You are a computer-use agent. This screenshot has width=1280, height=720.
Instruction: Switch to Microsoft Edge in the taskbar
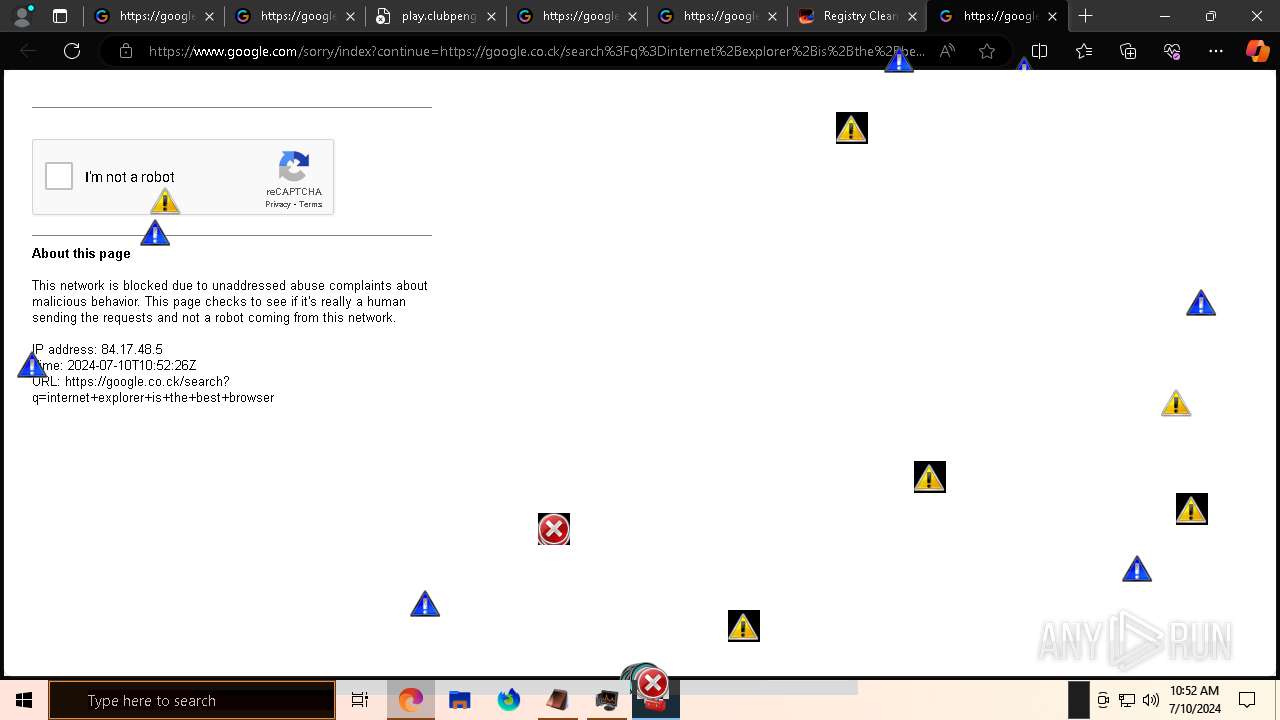tap(411, 700)
